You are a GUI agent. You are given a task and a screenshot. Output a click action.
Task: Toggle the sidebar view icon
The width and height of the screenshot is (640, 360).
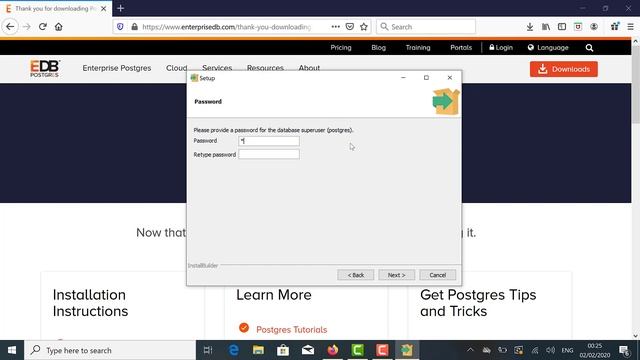562,27
